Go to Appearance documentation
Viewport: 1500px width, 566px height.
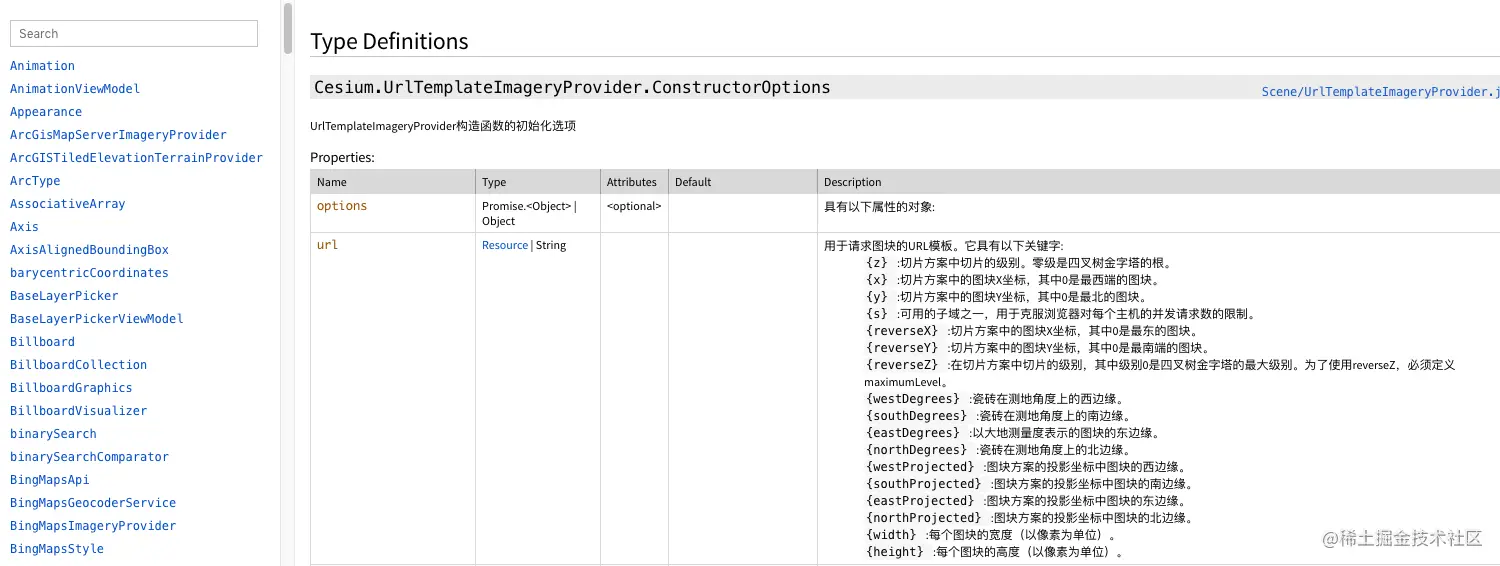[x=46, y=112]
